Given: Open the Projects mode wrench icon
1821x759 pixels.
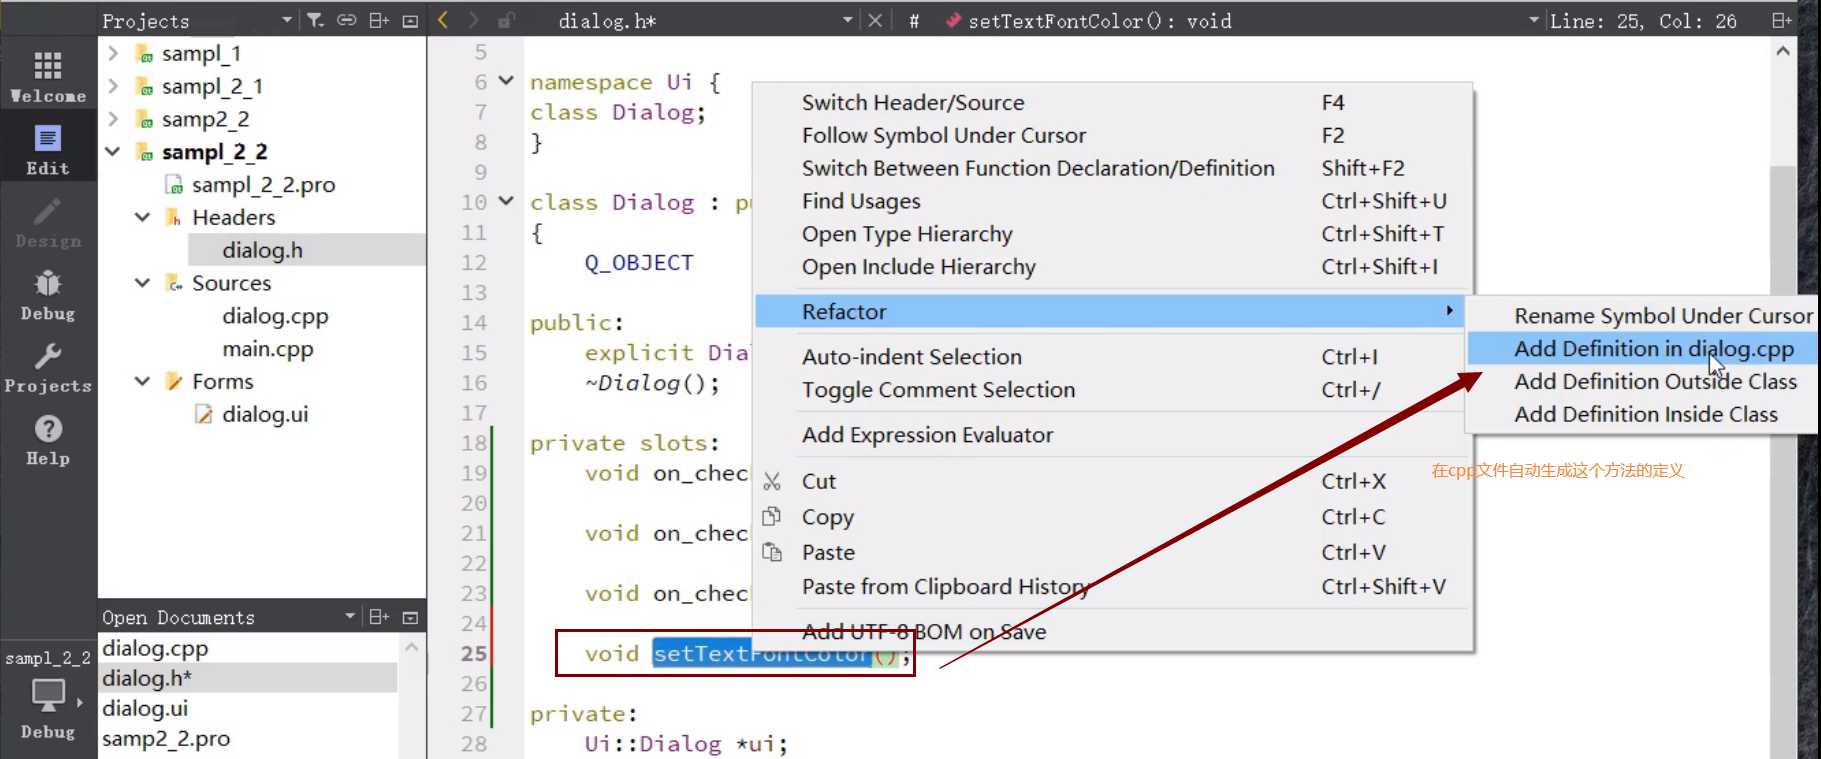Looking at the screenshot, I should coord(48,367).
